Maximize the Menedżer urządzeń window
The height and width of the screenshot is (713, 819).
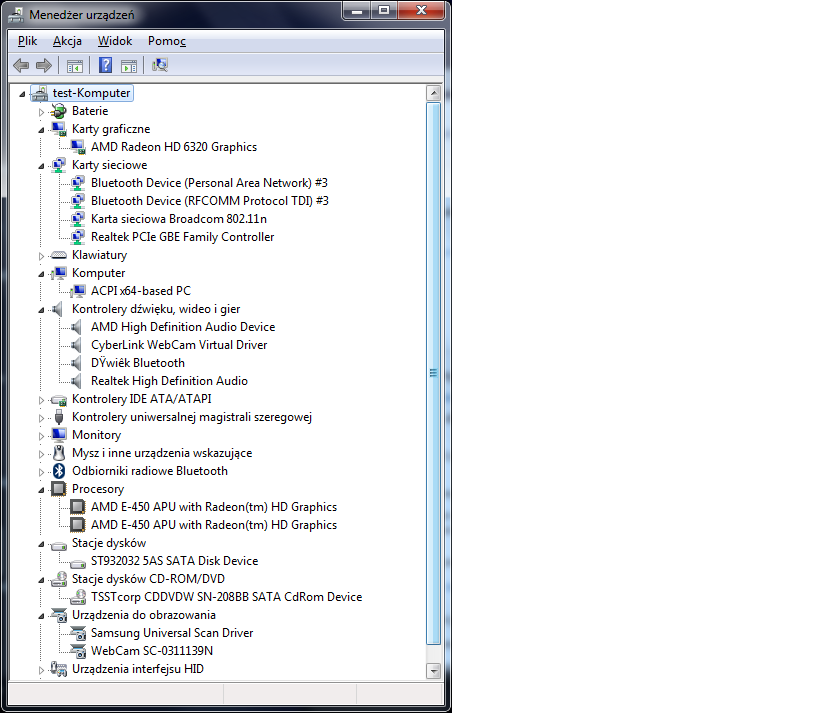pyautogui.click(x=384, y=10)
